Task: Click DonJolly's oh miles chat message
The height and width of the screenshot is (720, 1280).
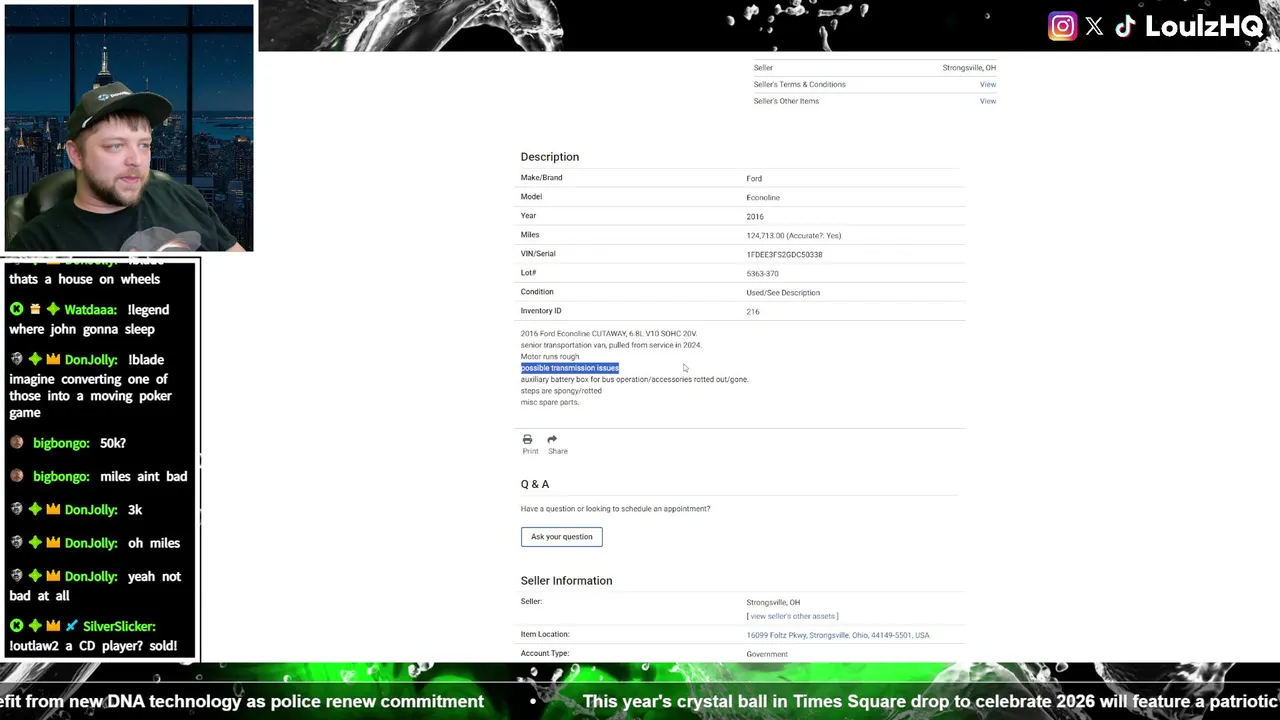Action: [154, 543]
